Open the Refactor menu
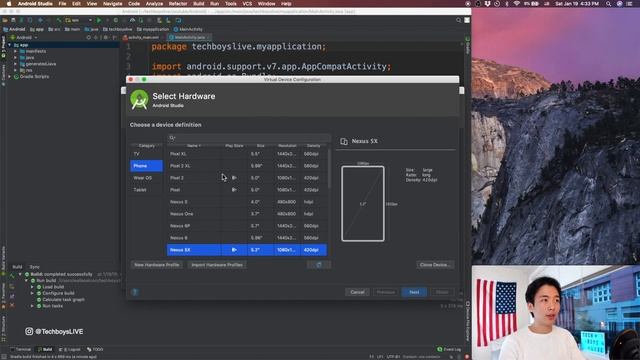Viewport: 640px width, 360px height. point(178,4)
